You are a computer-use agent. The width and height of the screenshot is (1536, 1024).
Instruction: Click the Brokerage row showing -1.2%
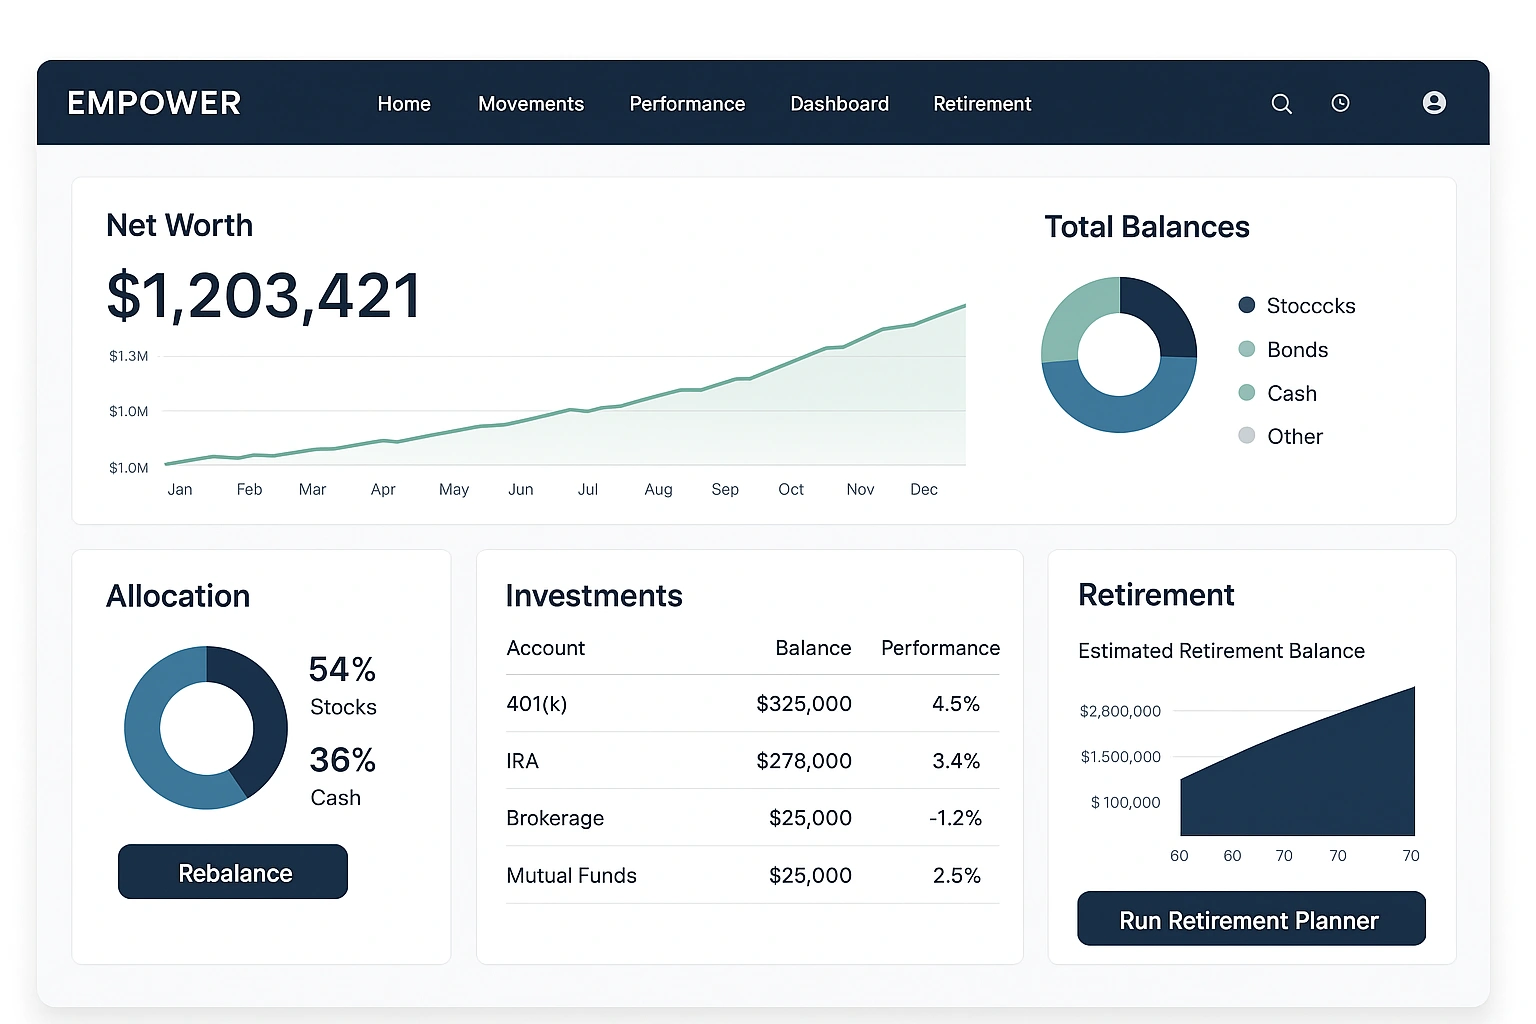point(750,817)
